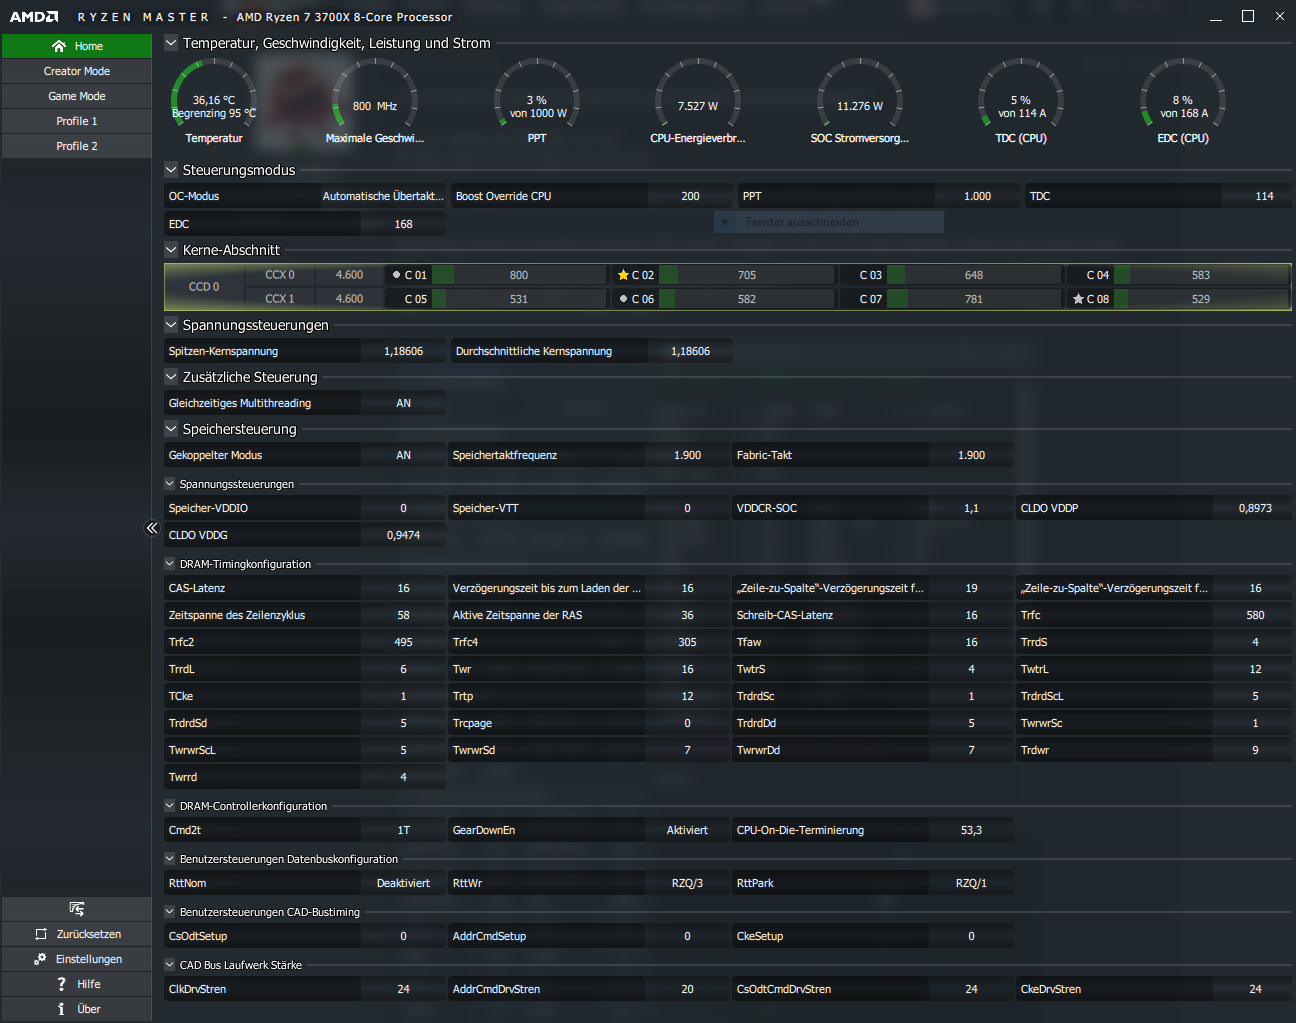Viewport: 1296px width, 1023px height.
Task: Collapse the DRAM-Timingkonfiguration section
Action: click(170, 564)
